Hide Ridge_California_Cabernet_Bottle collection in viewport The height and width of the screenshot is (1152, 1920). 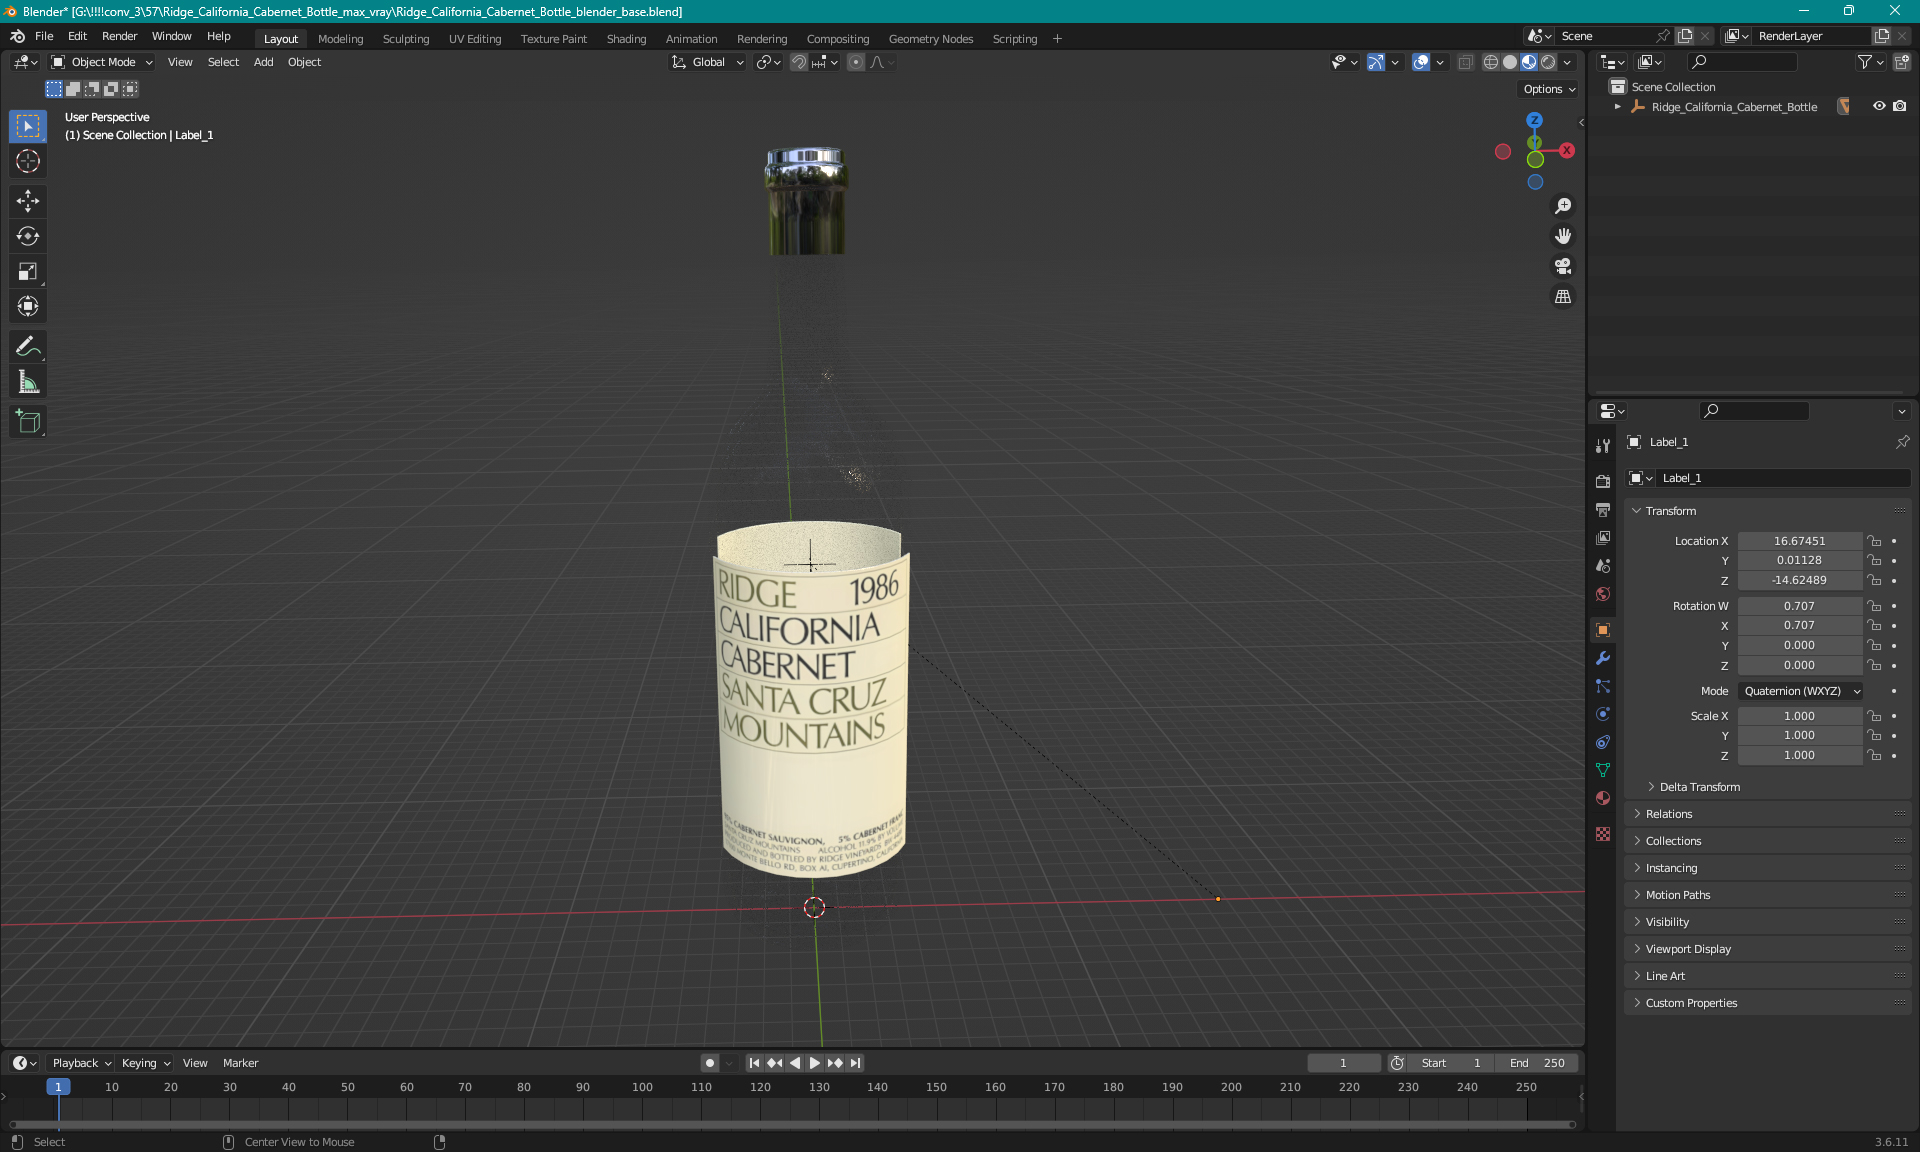coord(1879,106)
